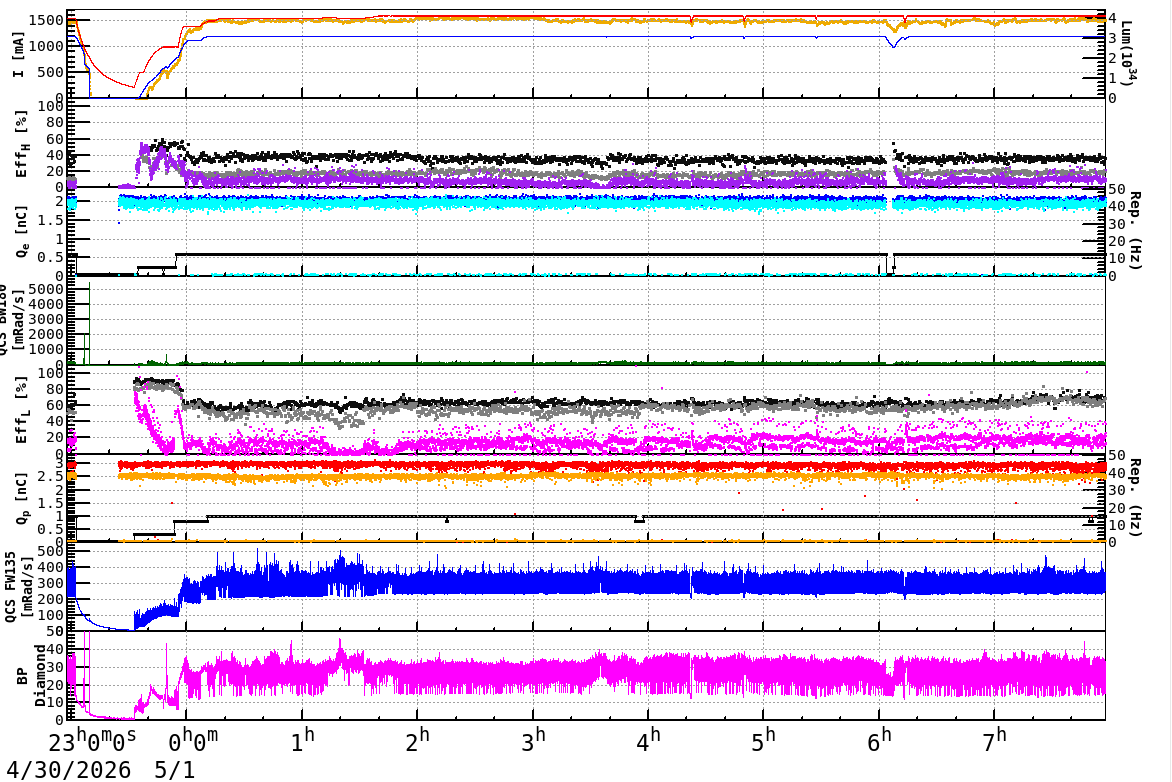Screen dimensions: 1172x782
Task: Click the "5h" time axis label
Action: coord(764,740)
